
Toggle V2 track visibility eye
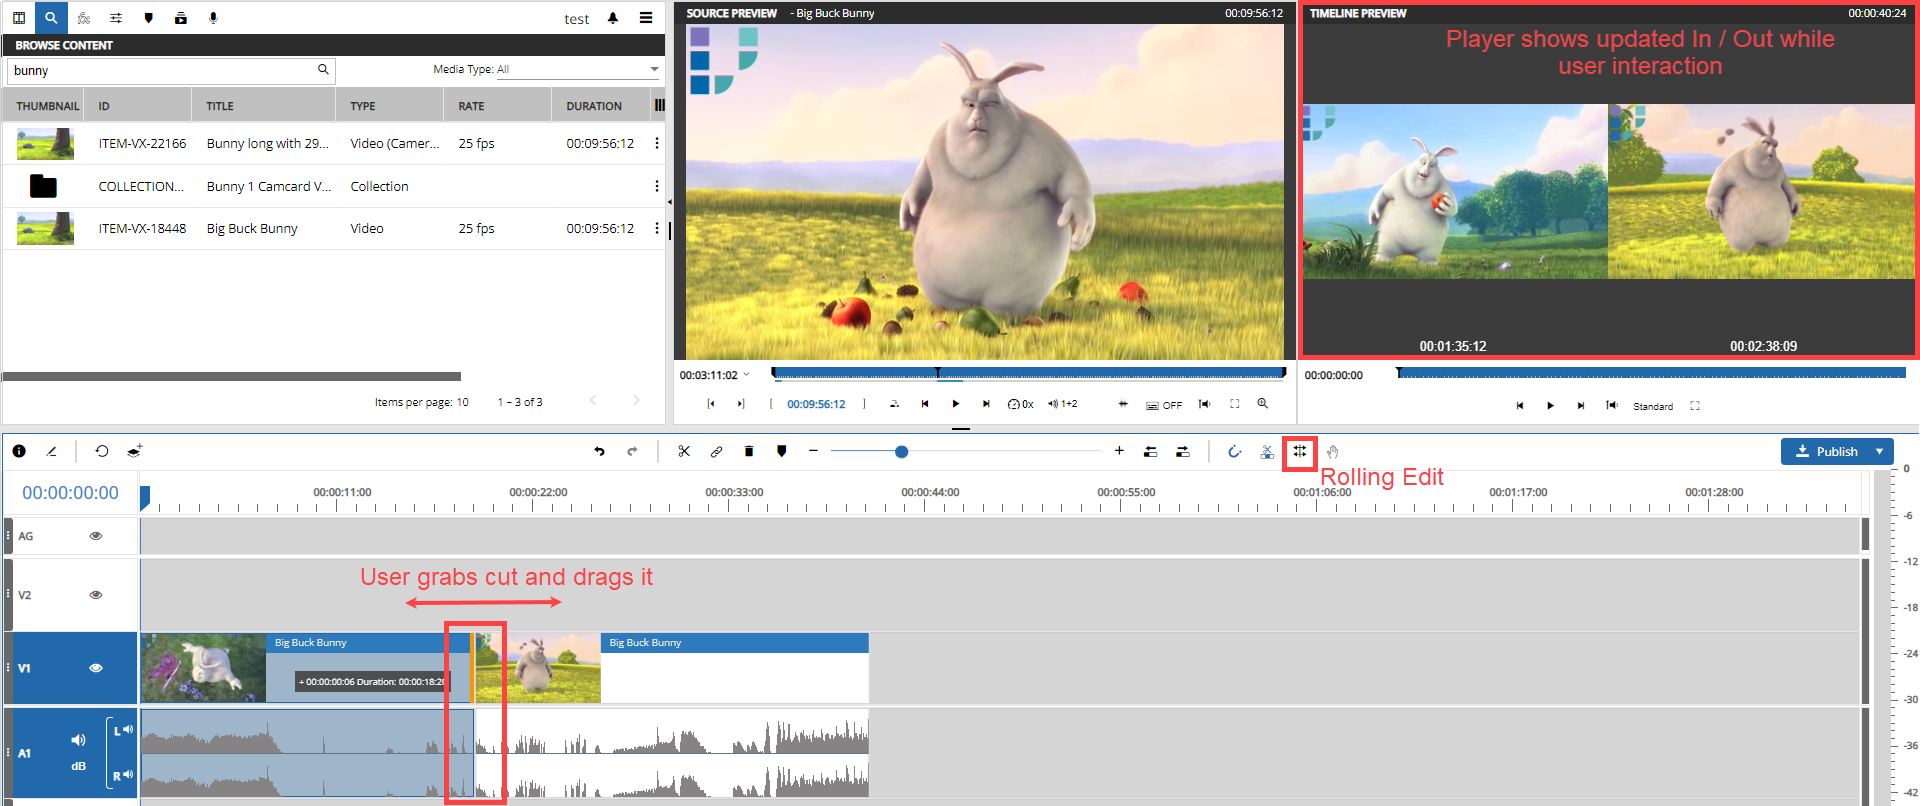tap(96, 595)
